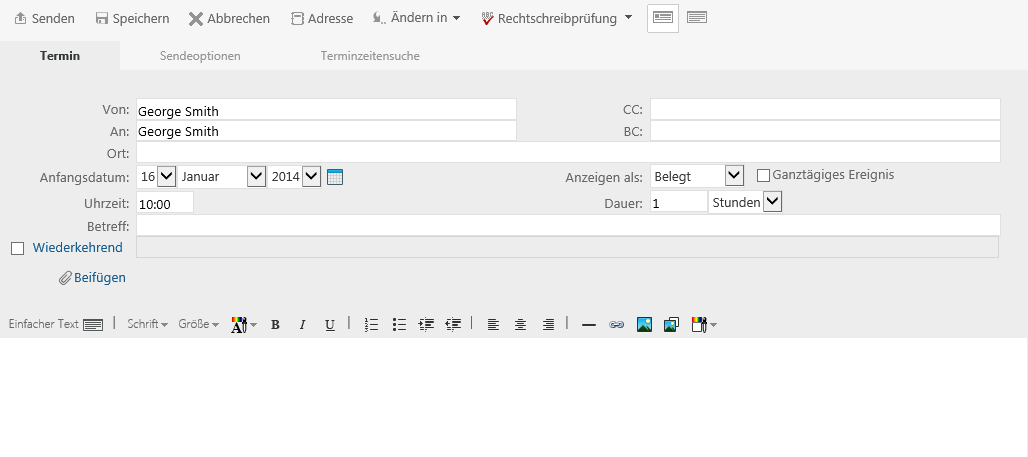Open the Ändern in dropdown

click(416, 18)
